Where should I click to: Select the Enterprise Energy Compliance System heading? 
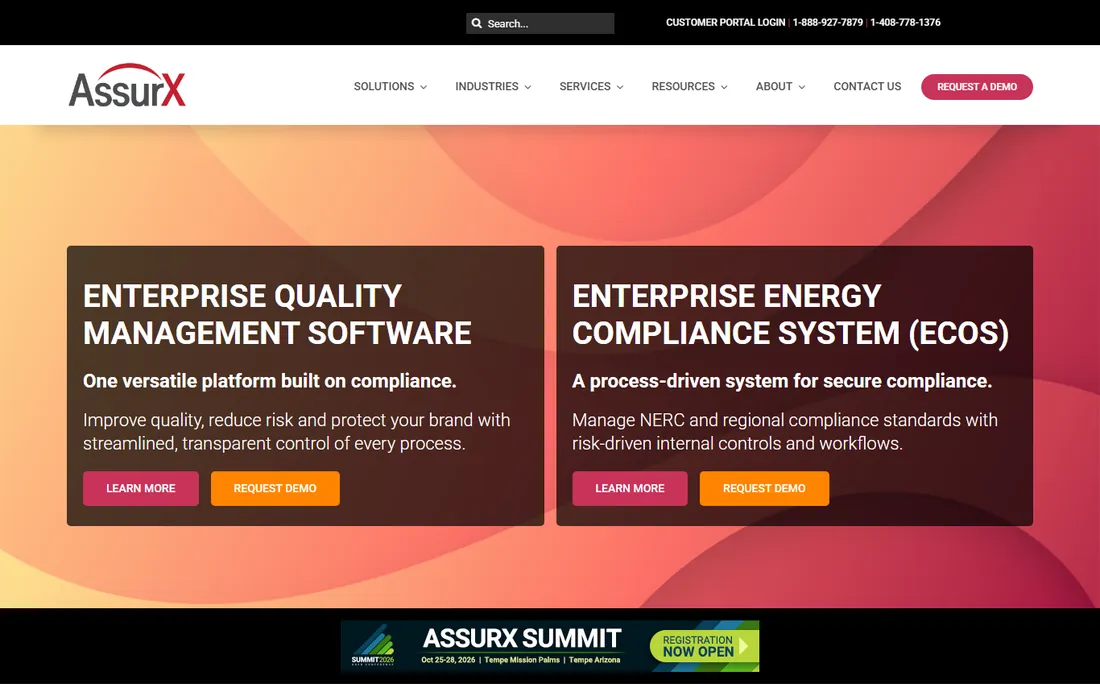click(791, 314)
